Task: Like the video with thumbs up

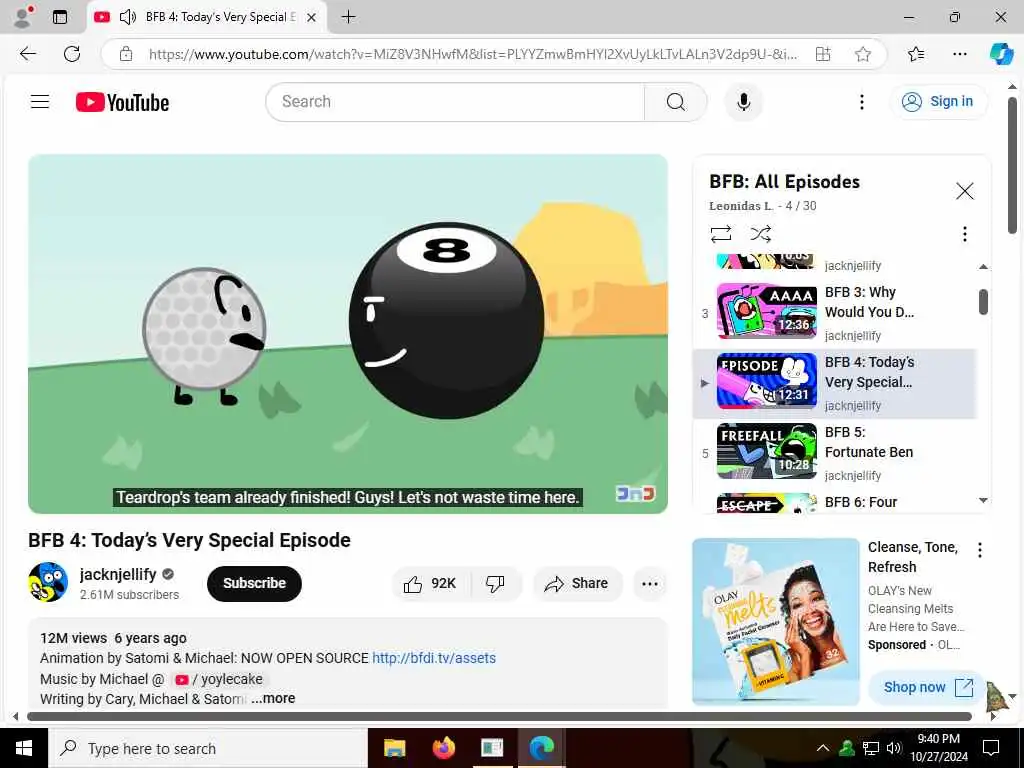Action: click(430, 583)
